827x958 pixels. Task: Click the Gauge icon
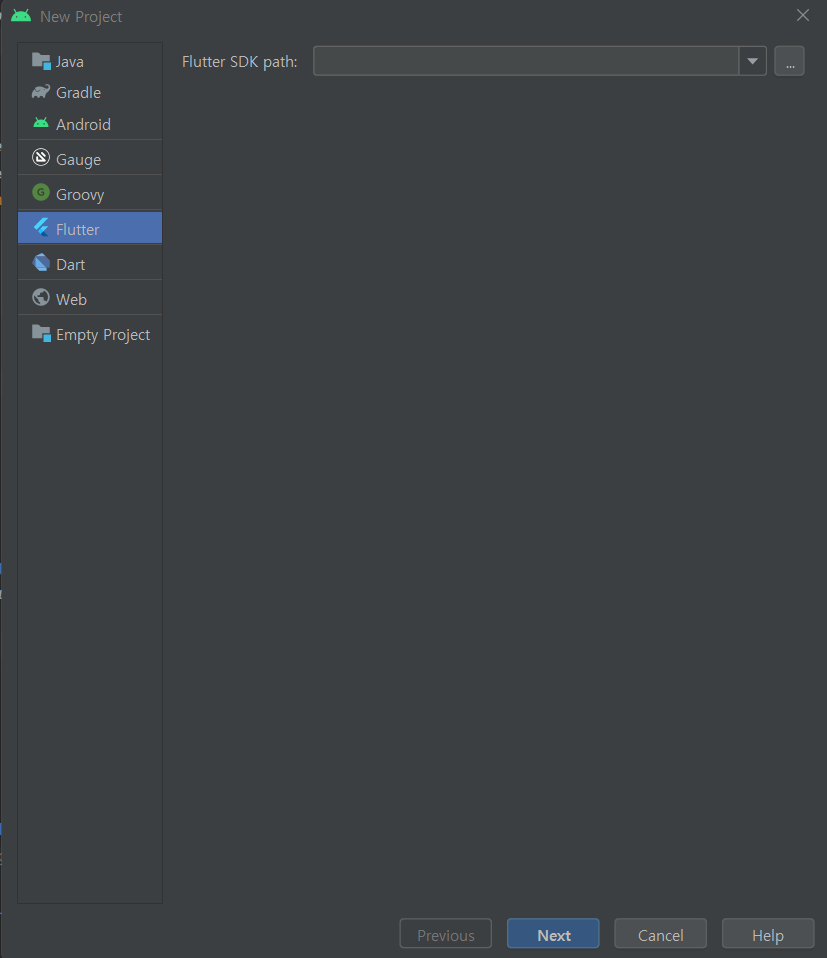tap(41, 158)
